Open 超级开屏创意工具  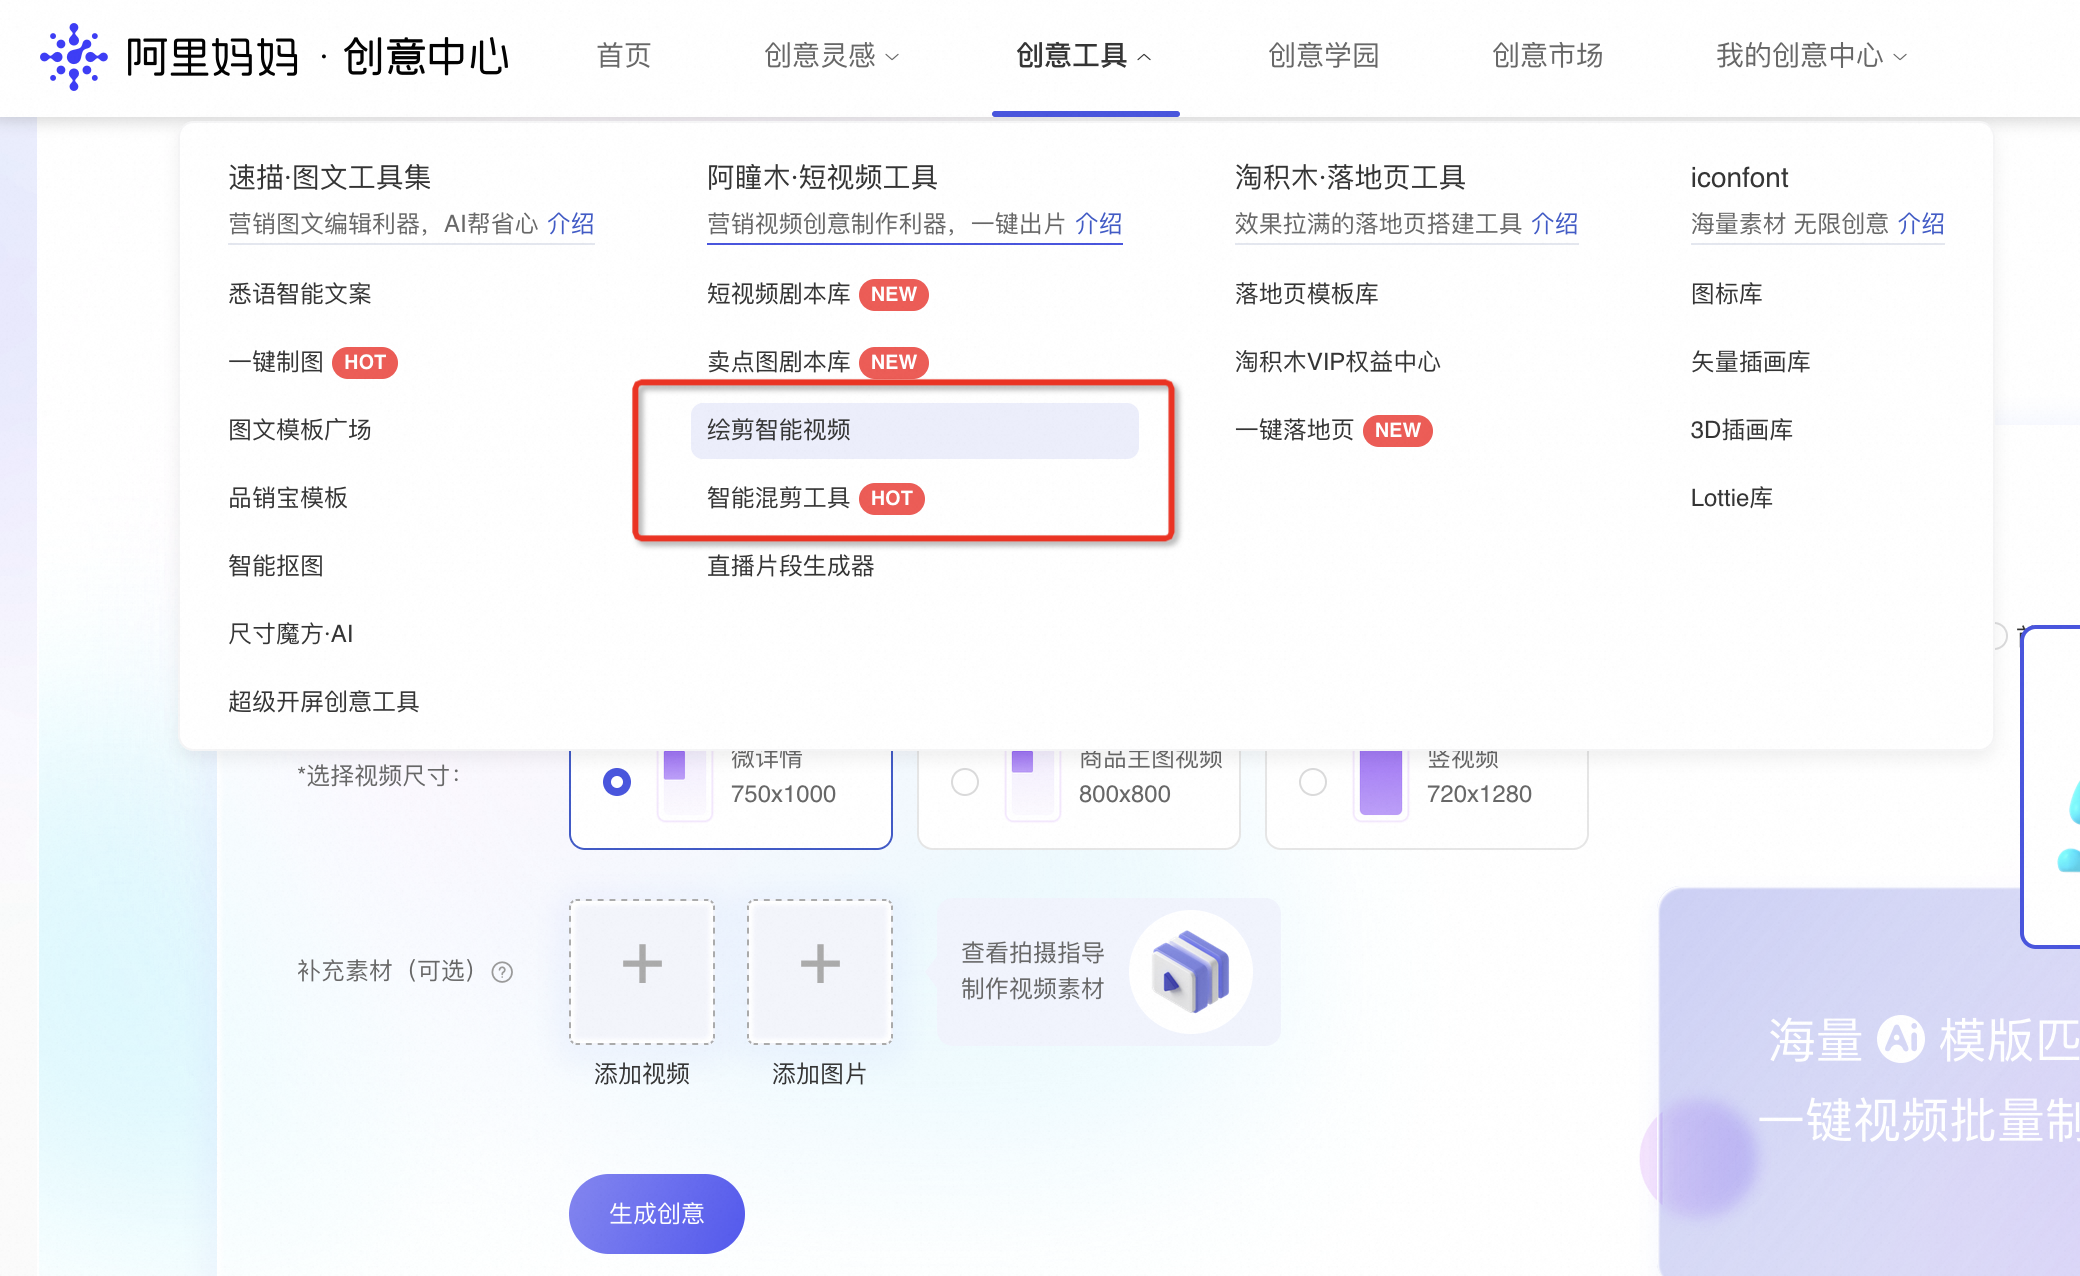(324, 702)
